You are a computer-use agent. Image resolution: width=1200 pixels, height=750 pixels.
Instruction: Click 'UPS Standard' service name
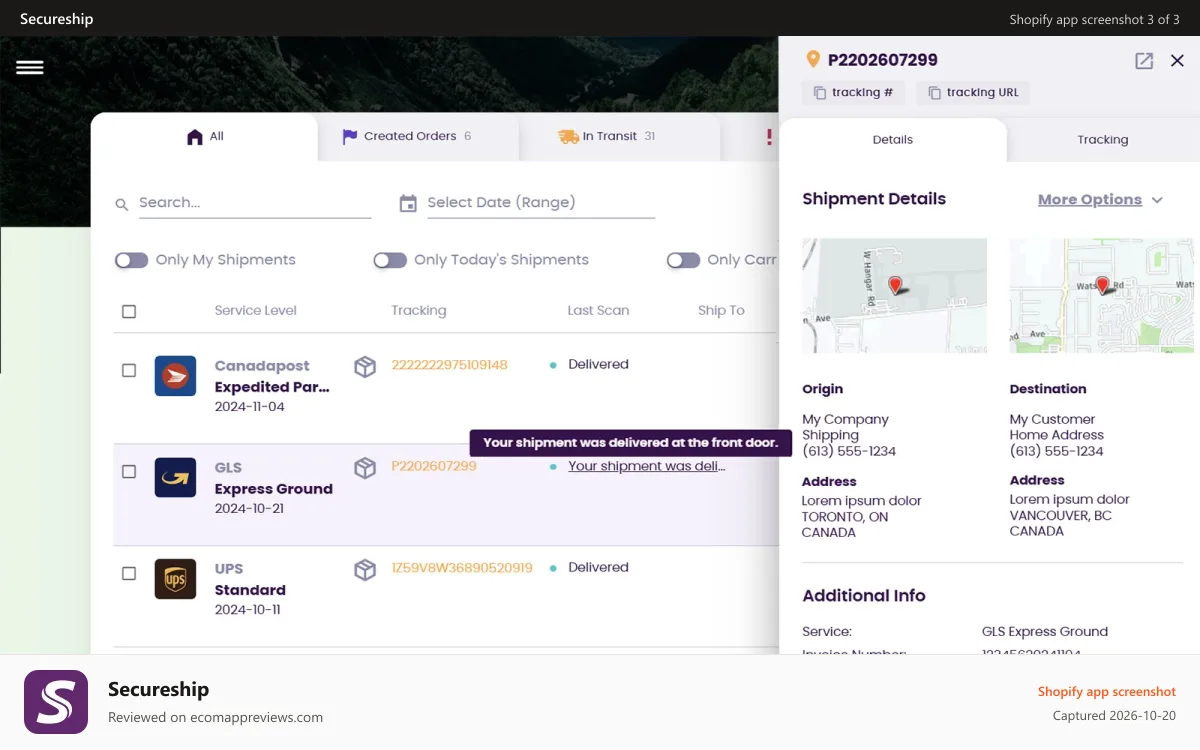point(250,580)
